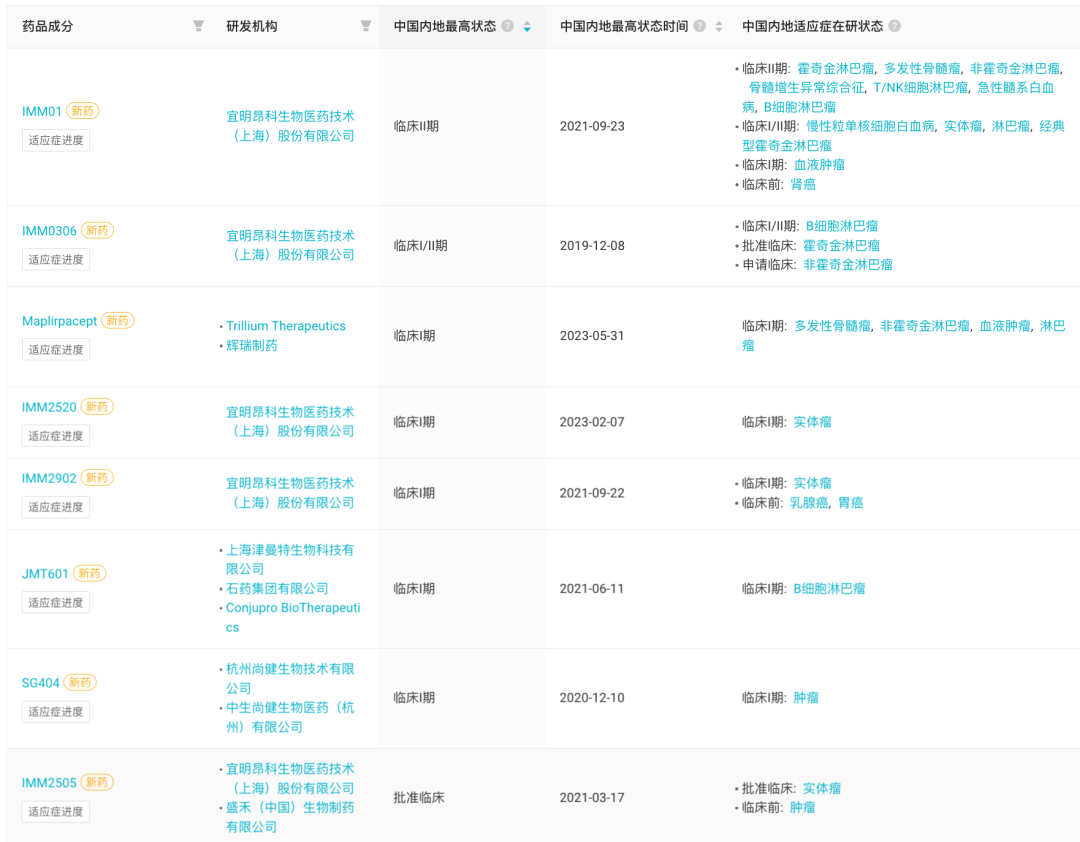
Task: Click B细胞淋巴瘤 indication in IMM0306 row
Action: (x=842, y=226)
